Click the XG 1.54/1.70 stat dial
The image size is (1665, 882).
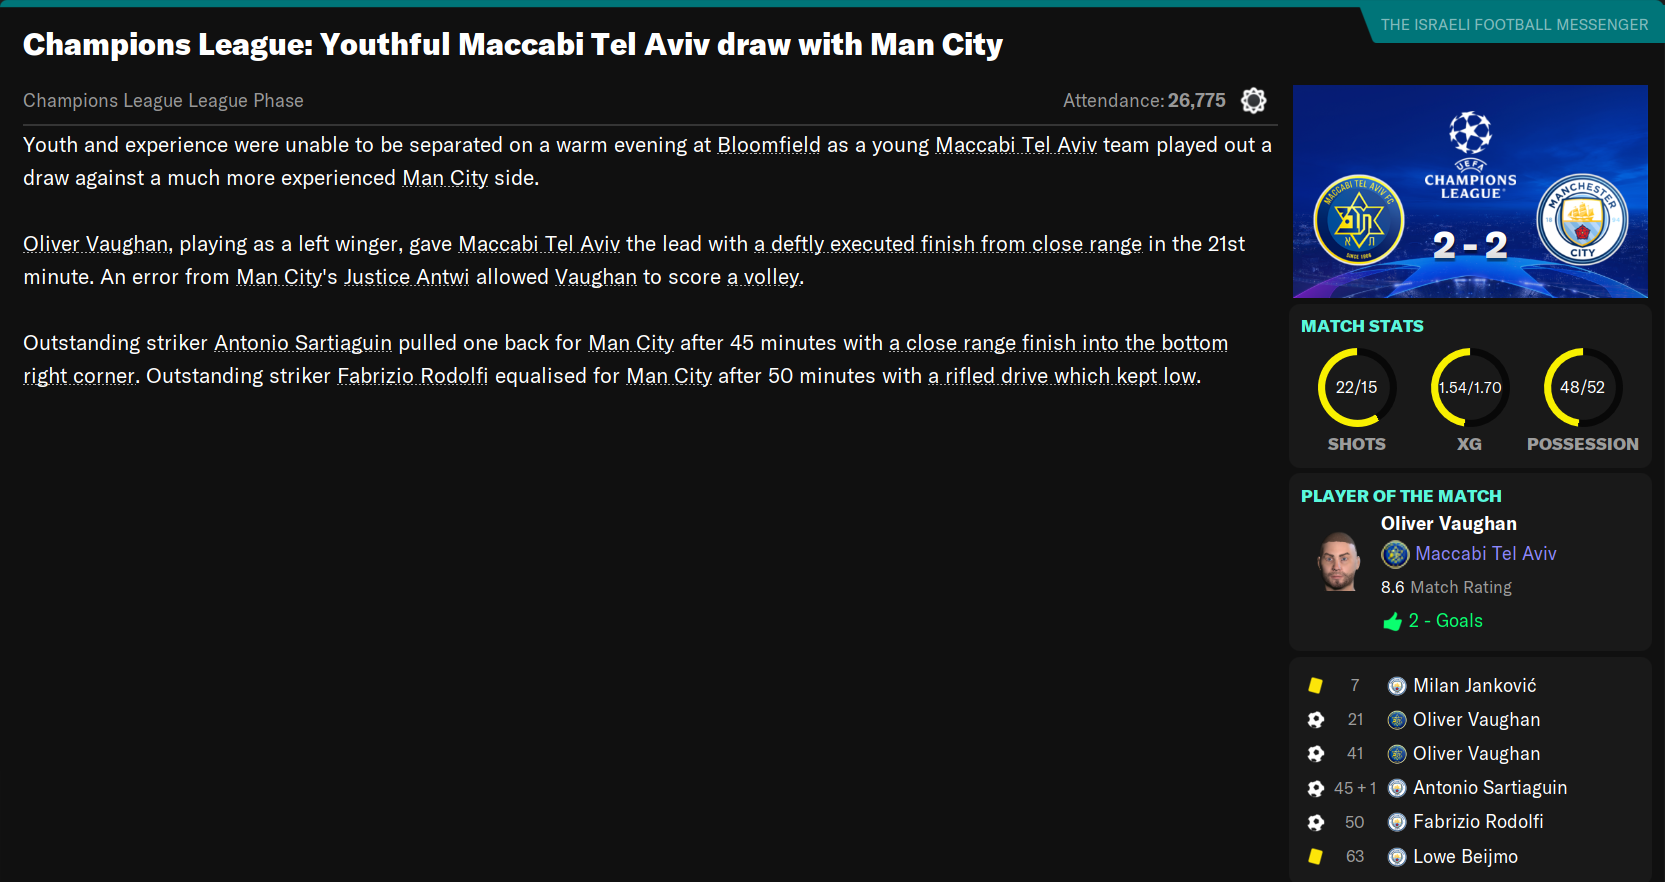[1469, 388]
